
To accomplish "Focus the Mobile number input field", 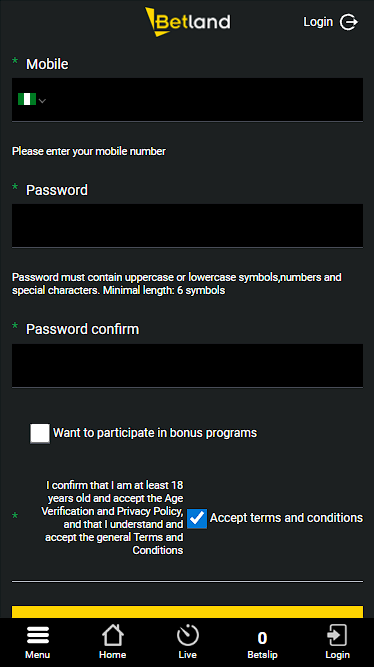I will (188, 100).
